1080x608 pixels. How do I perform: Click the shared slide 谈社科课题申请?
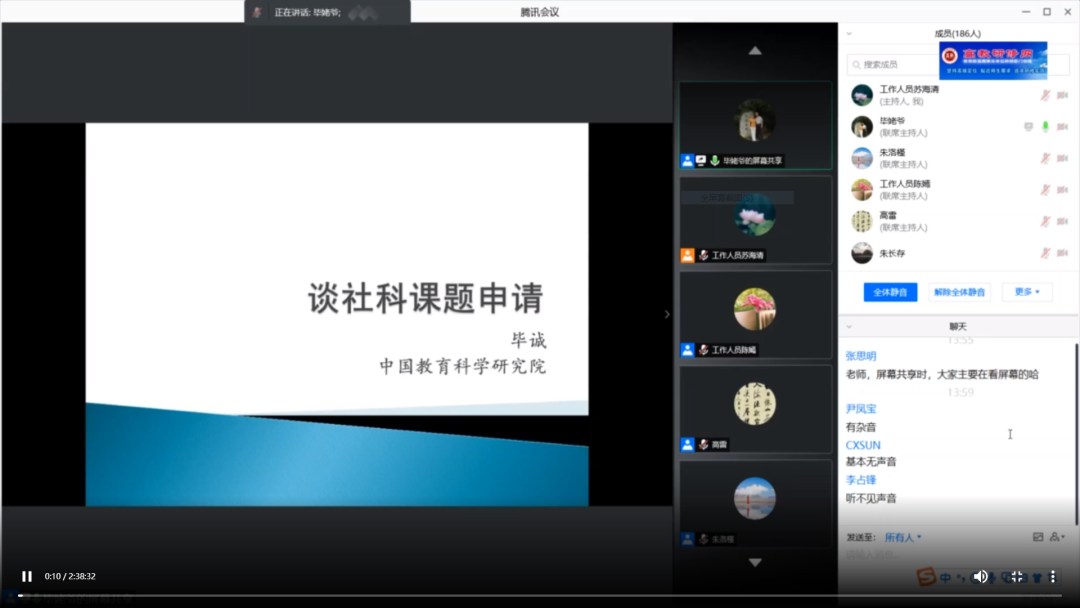coord(337,315)
